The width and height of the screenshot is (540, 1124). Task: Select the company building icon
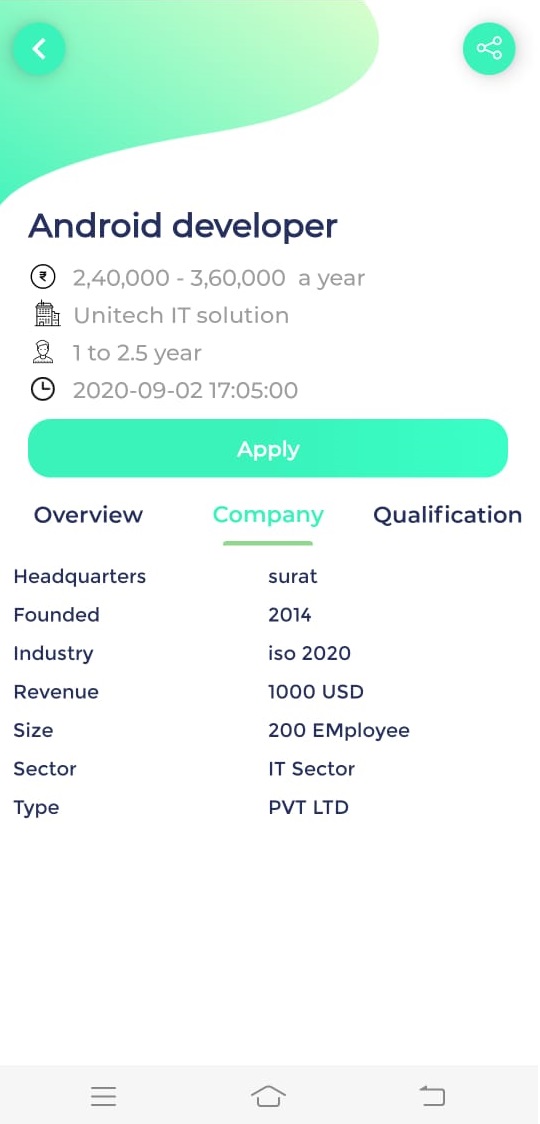pos(47,314)
